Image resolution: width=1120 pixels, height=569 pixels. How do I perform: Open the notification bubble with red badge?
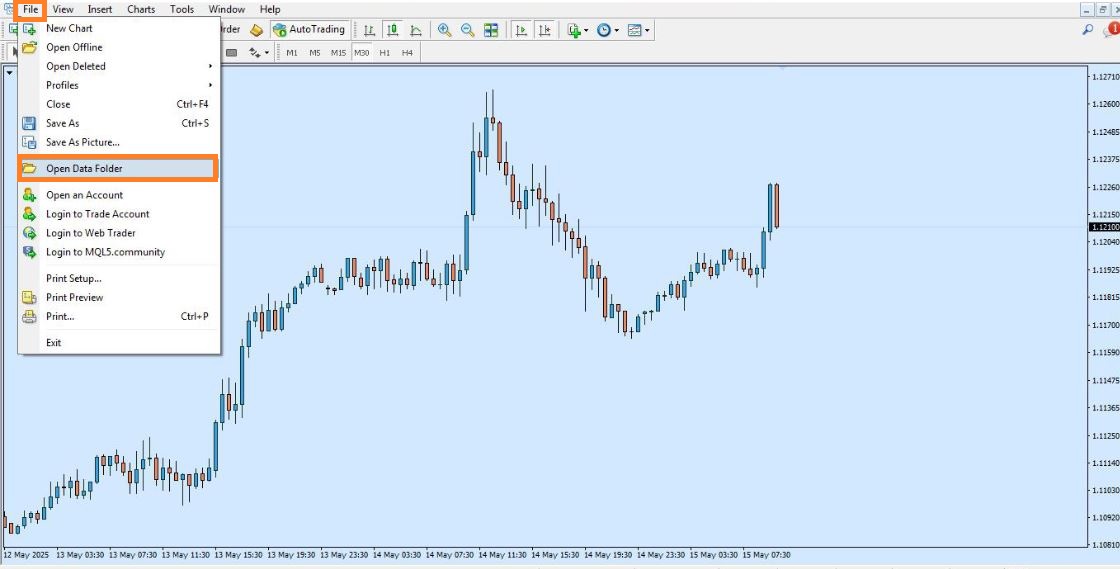coord(1109,30)
